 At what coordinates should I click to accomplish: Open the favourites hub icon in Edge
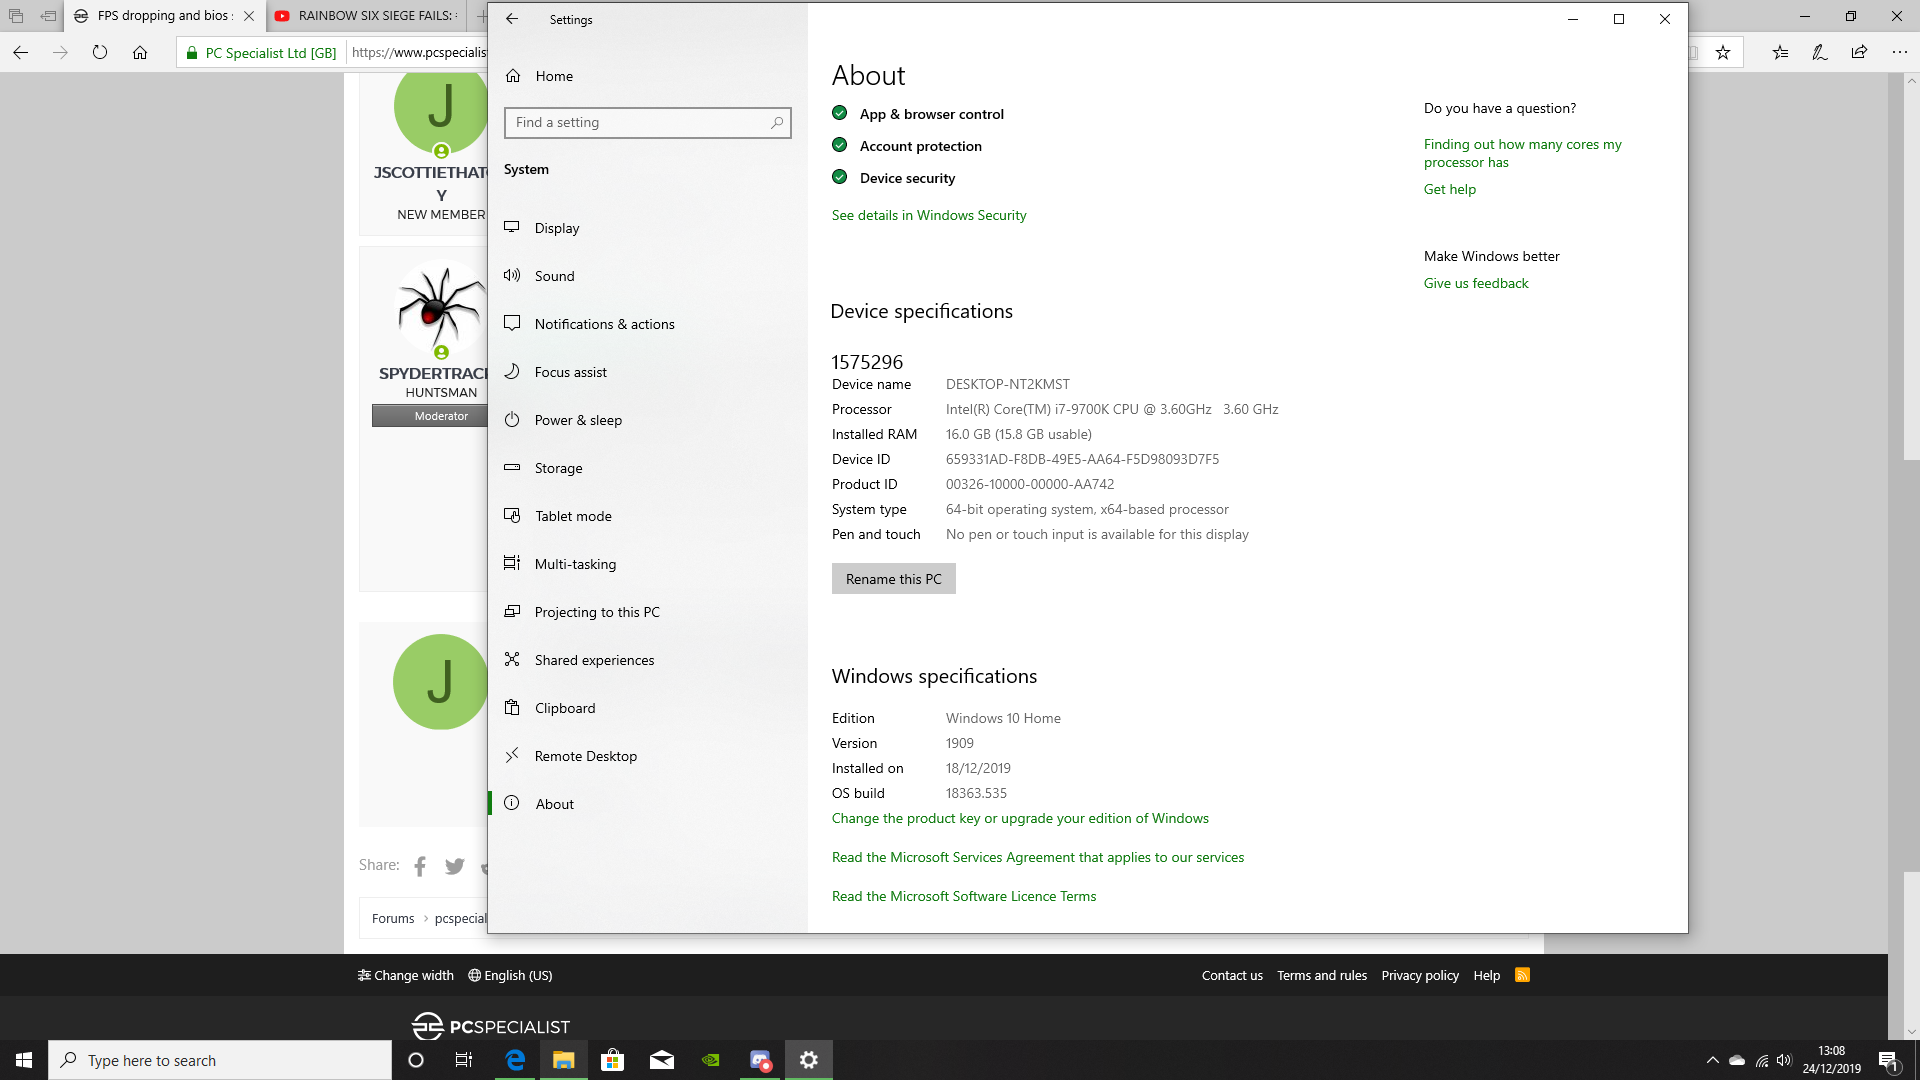1781,53
